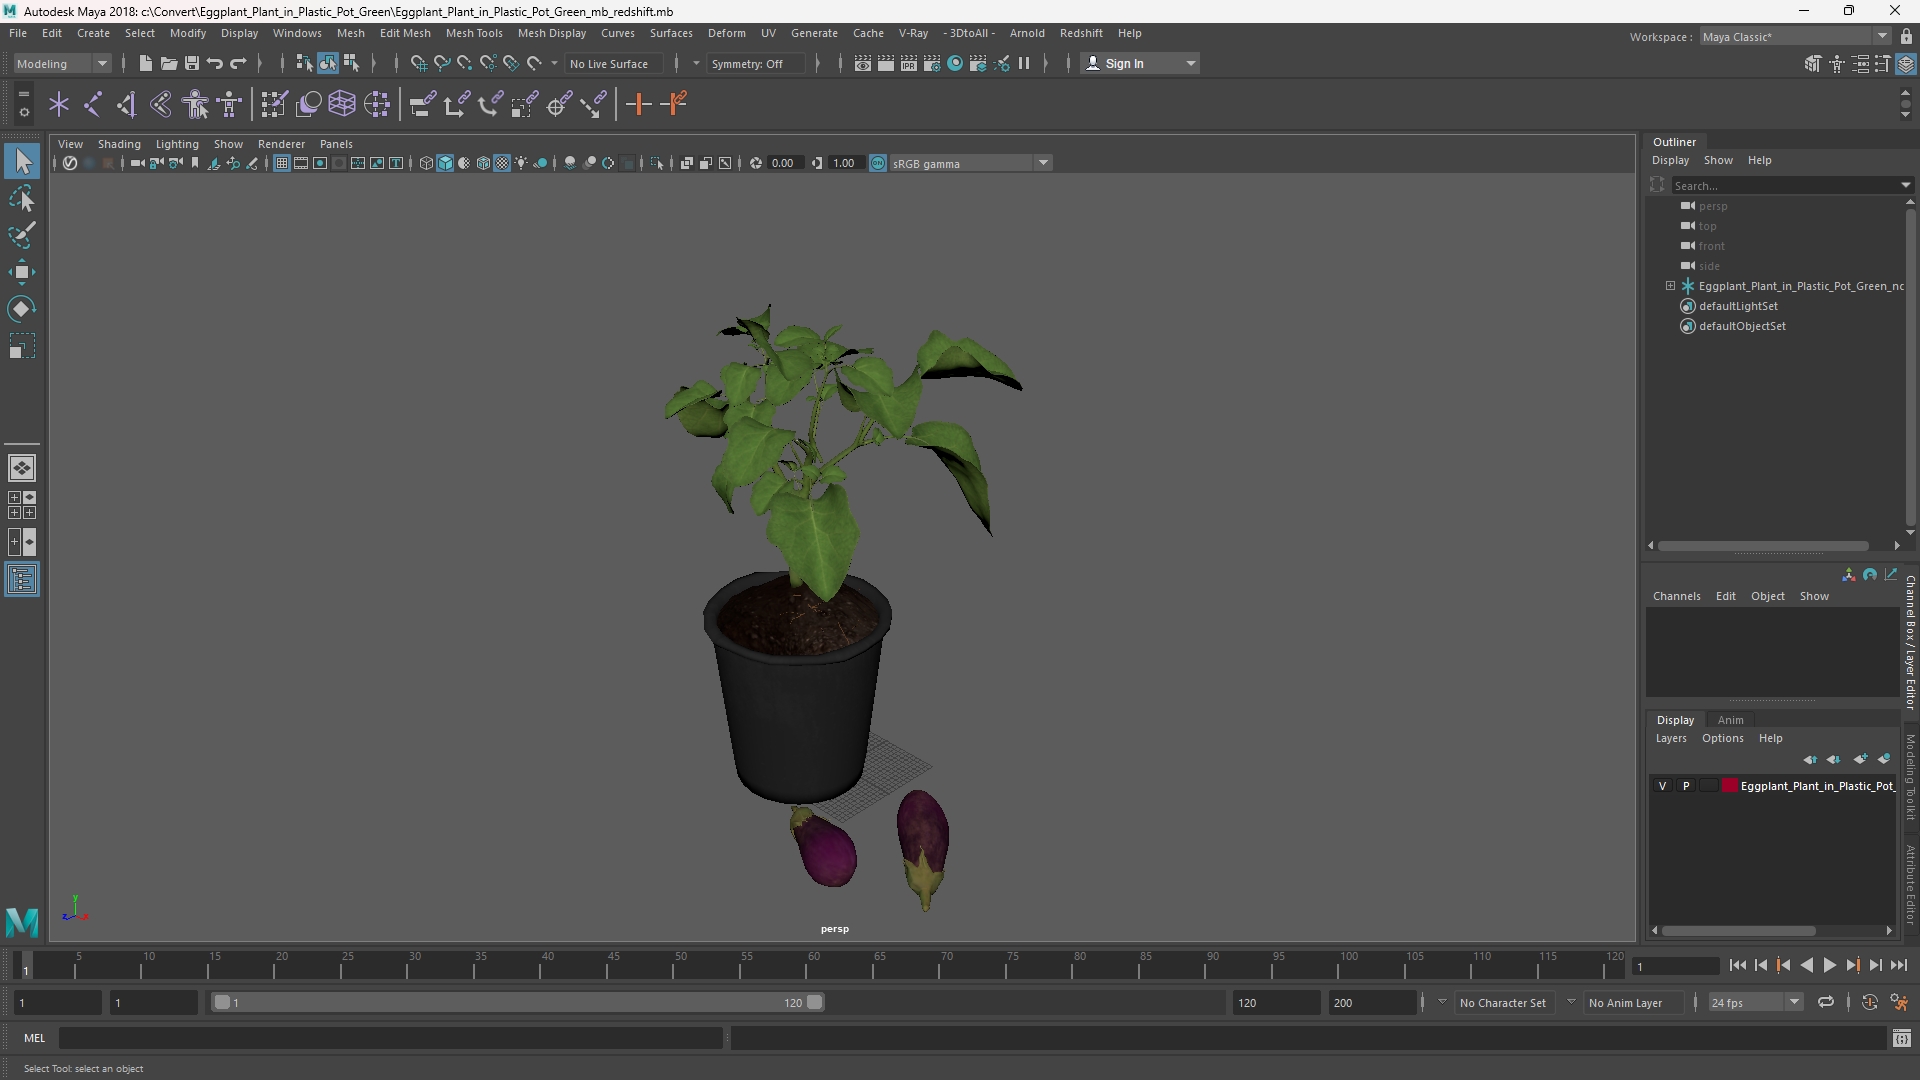
Task: Click the Render current frame icon
Action: coord(886,63)
